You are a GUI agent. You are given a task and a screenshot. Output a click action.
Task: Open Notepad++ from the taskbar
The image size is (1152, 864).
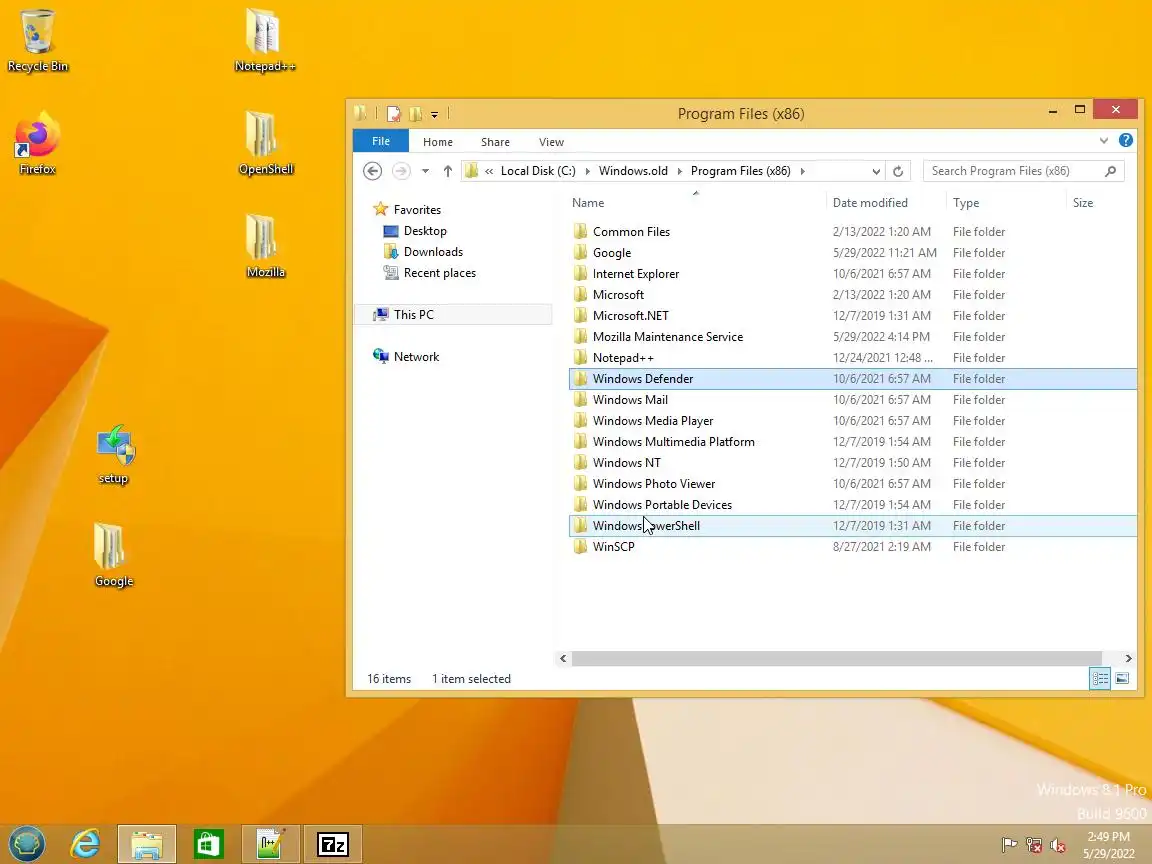click(x=270, y=844)
